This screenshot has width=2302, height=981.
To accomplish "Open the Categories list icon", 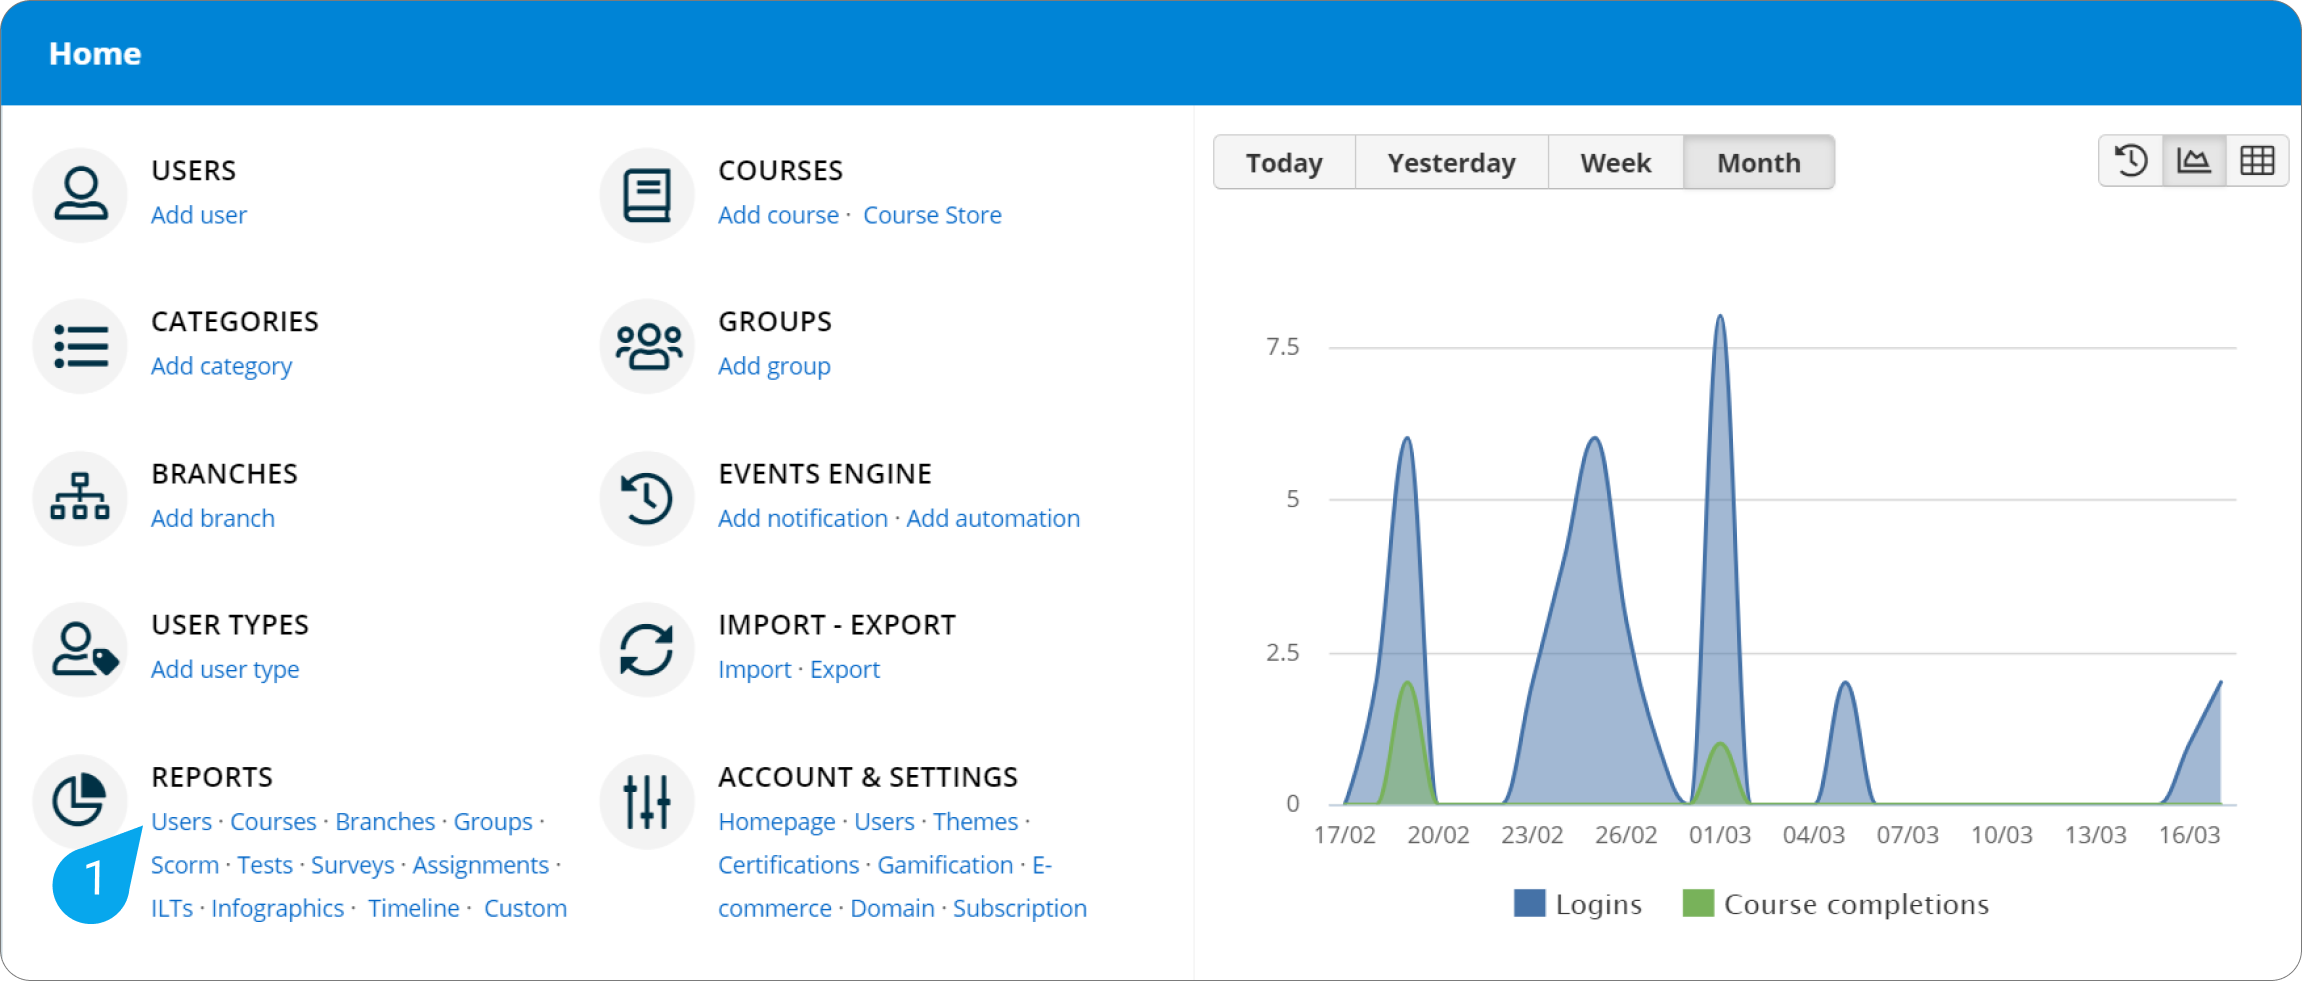I will pyautogui.click(x=80, y=346).
